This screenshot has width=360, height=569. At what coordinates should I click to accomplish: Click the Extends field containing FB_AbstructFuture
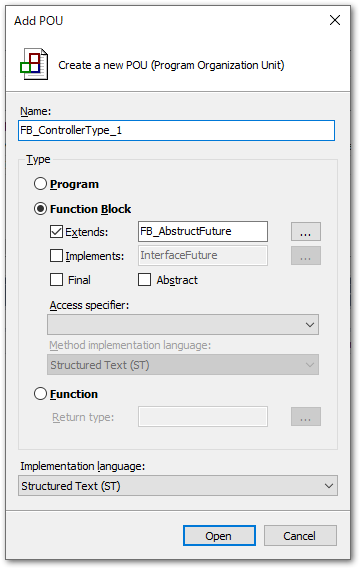coord(203,232)
